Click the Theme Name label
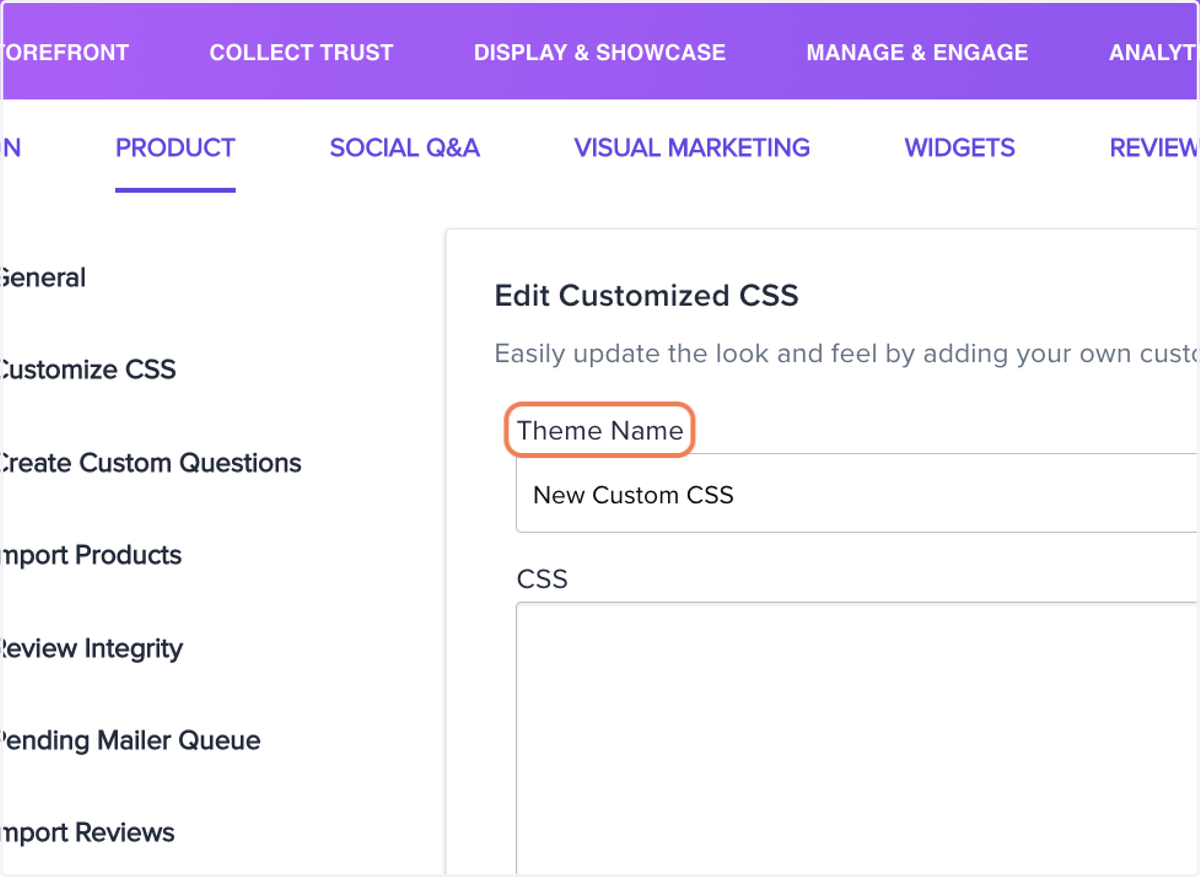Viewport: 1200px width, 877px height. click(x=600, y=431)
